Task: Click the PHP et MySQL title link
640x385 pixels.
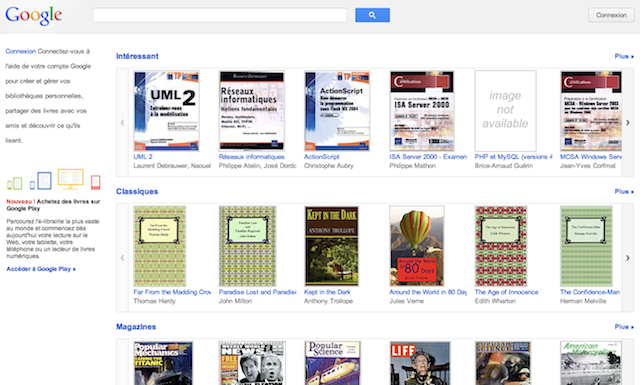Action: (x=513, y=157)
